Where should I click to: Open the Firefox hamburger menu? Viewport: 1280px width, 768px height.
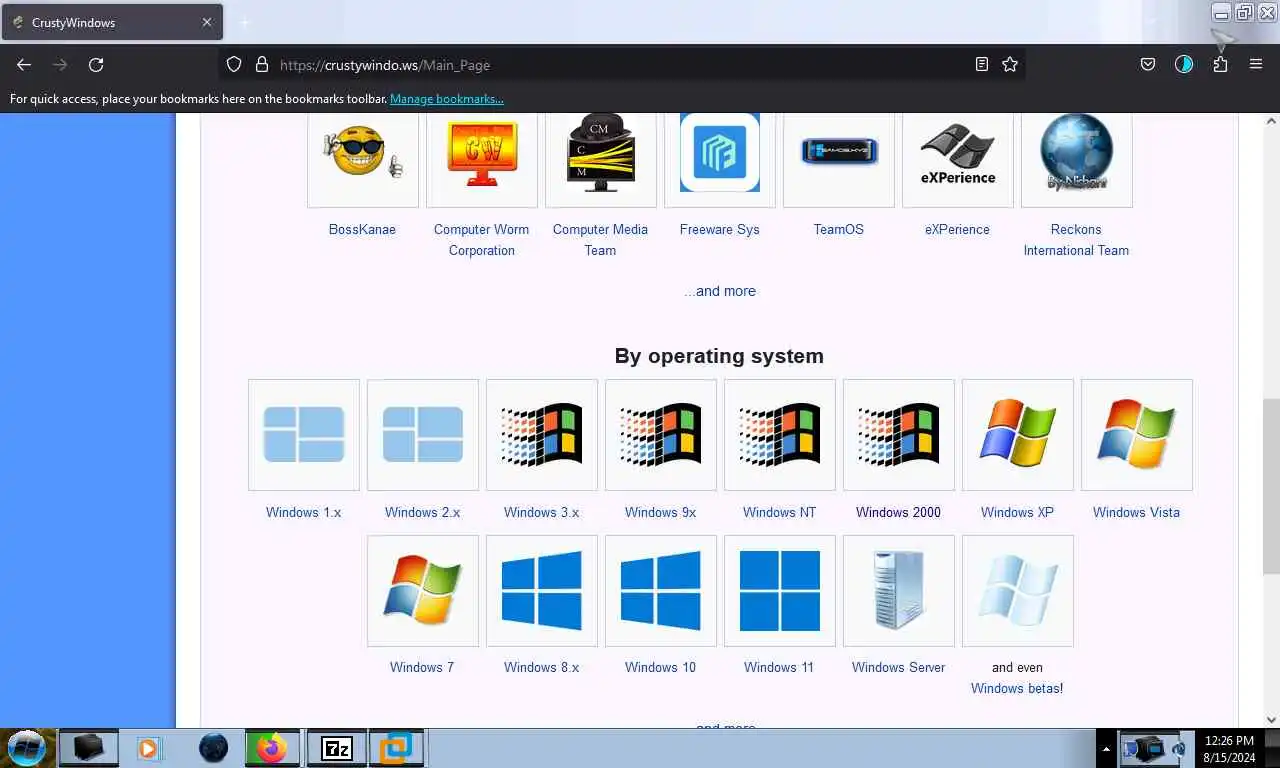pyautogui.click(x=1256, y=65)
